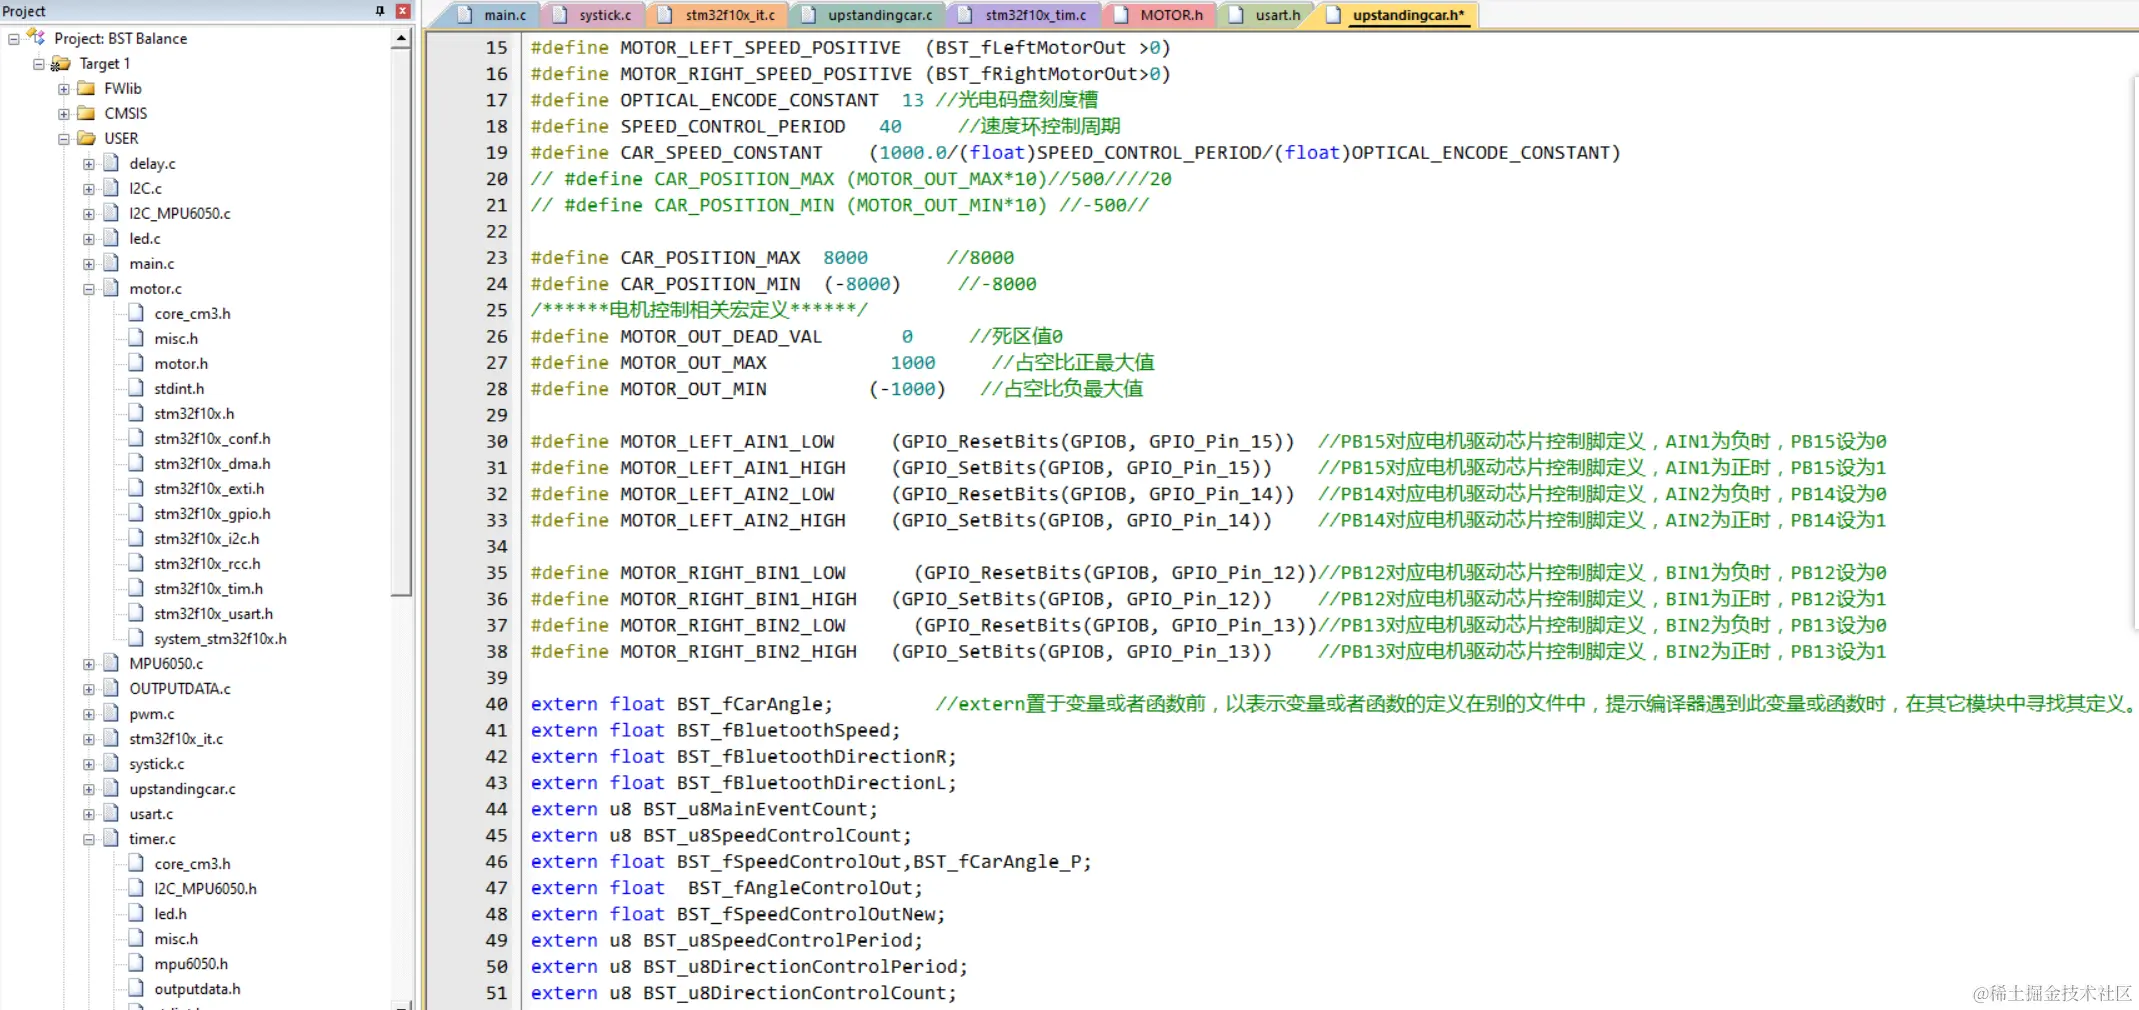Screen dimensions: 2139x1010
Task: Click the header file icon beside system_stm32f10x.h
Action: tap(137, 638)
